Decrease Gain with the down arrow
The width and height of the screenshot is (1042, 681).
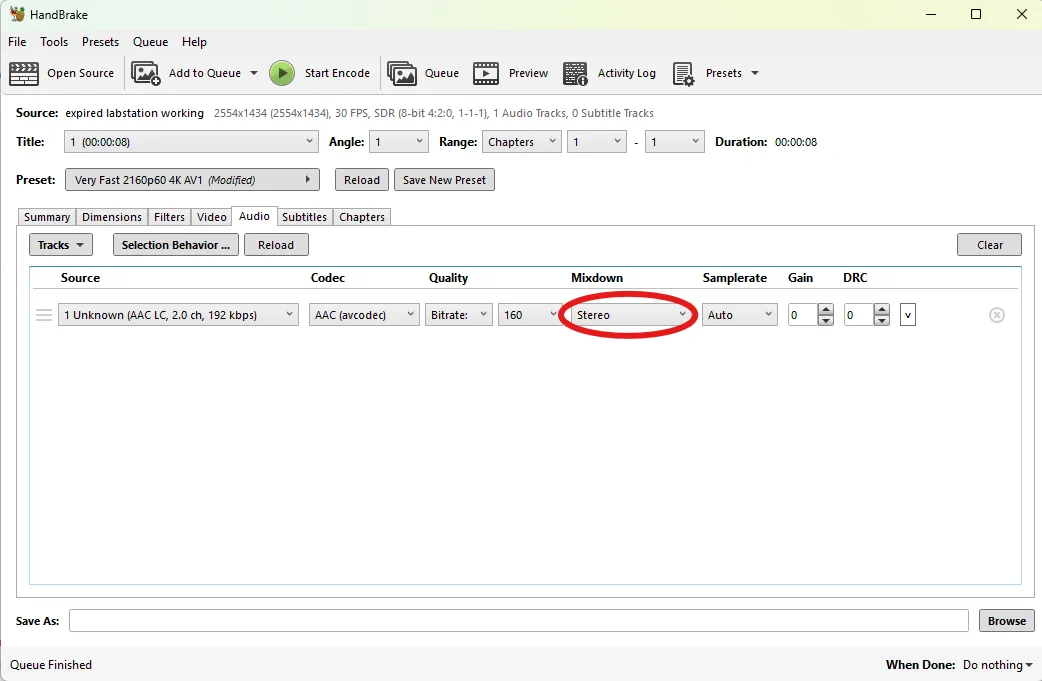[x=825, y=320]
